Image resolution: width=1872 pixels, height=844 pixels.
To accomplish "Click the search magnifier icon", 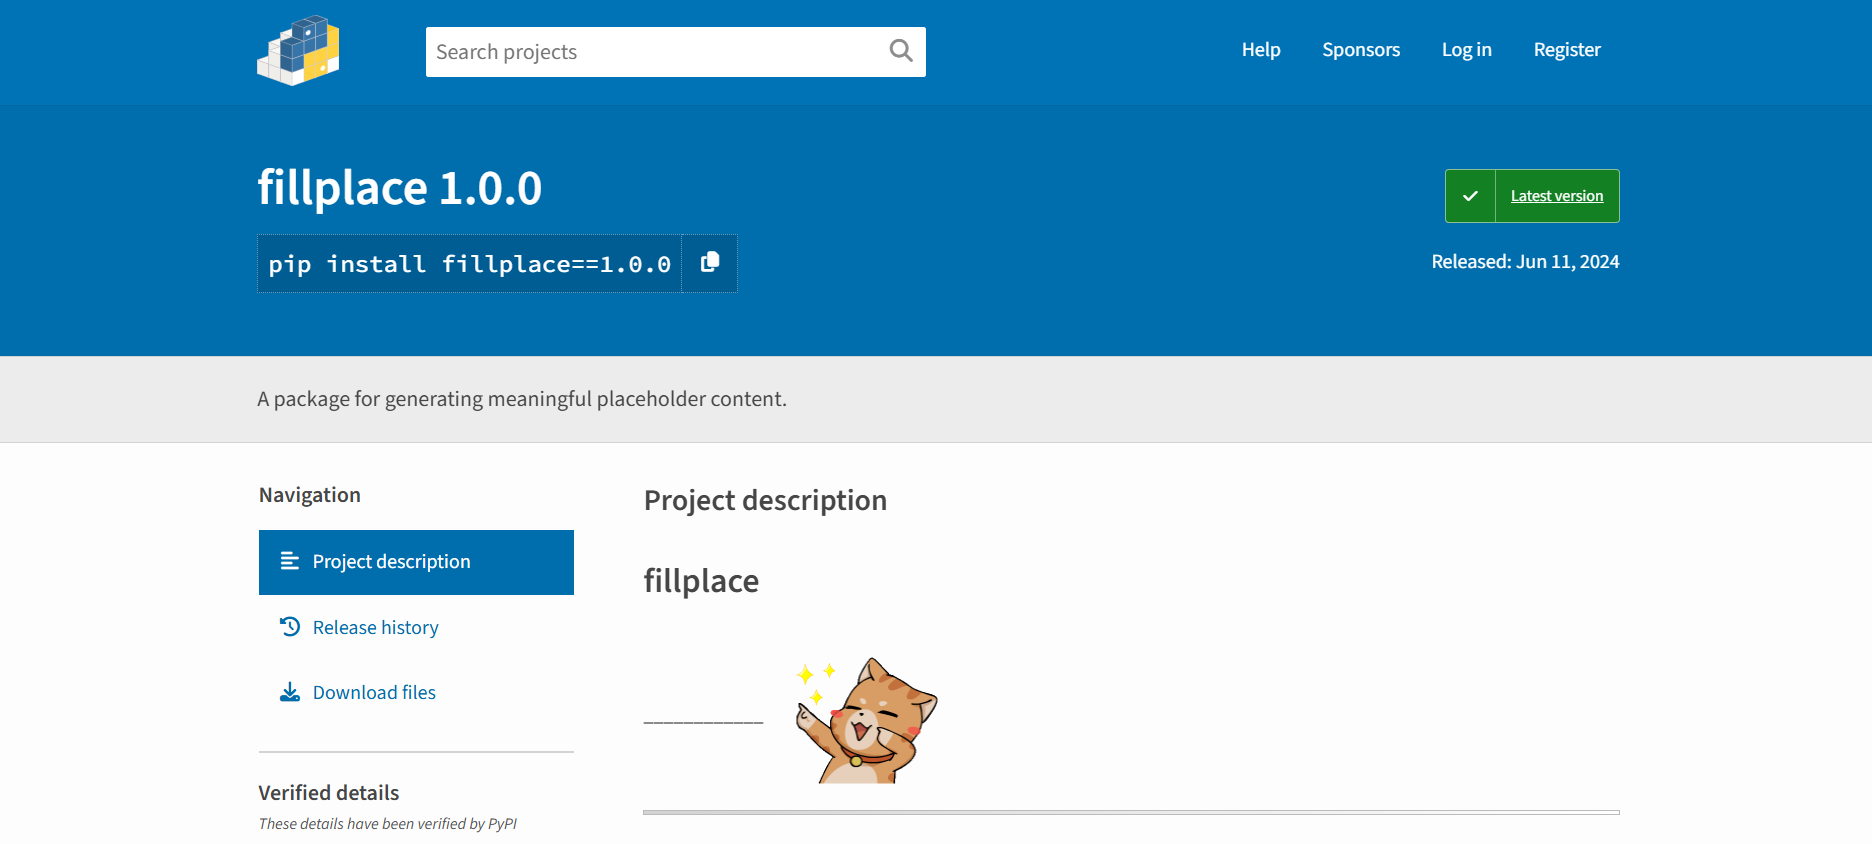I will coord(901,51).
